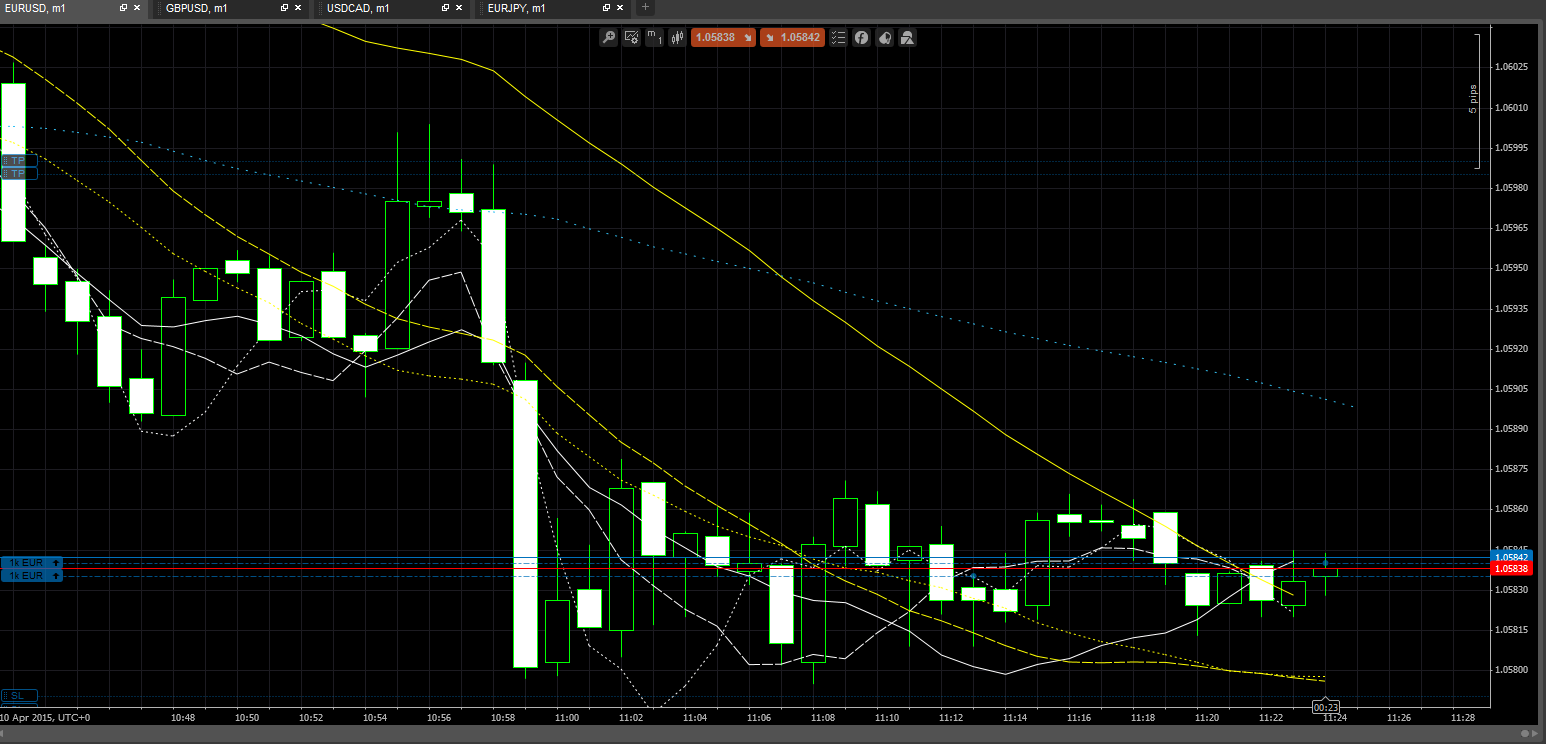Image resolution: width=1546 pixels, height=744 pixels.
Task: Open the shapes drawing tools icon
Action: pos(907,38)
